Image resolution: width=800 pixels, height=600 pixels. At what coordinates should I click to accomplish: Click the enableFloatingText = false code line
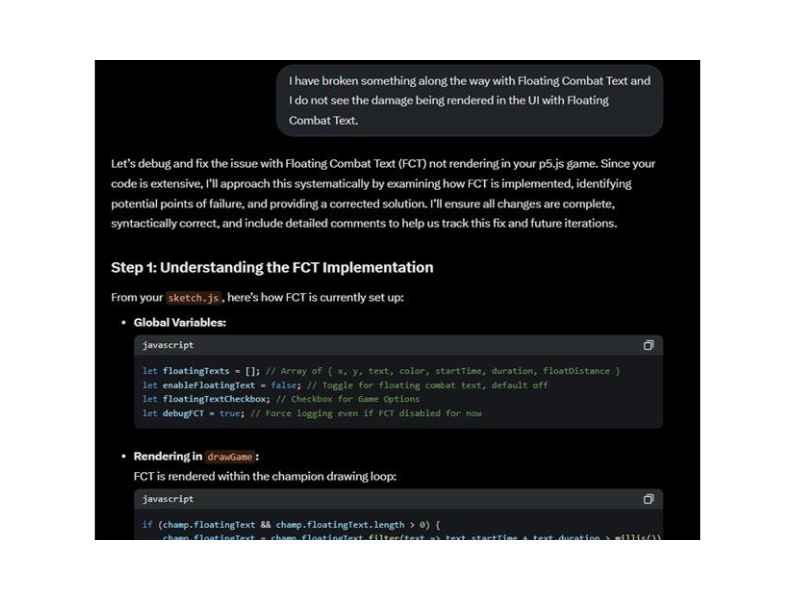click(x=345, y=385)
